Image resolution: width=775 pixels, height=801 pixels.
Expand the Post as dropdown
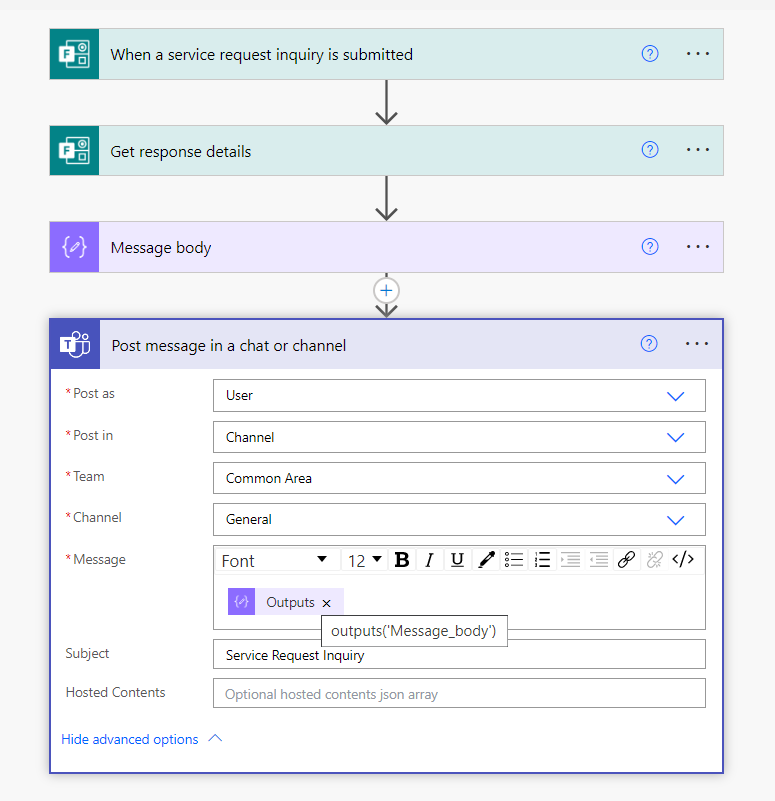pyautogui.click(x=675, y=396)
